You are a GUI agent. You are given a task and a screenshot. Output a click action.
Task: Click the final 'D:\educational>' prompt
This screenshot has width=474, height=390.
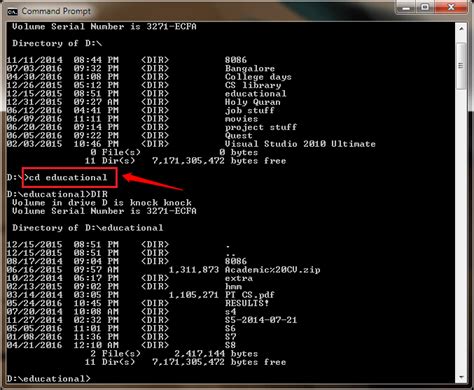49,379
